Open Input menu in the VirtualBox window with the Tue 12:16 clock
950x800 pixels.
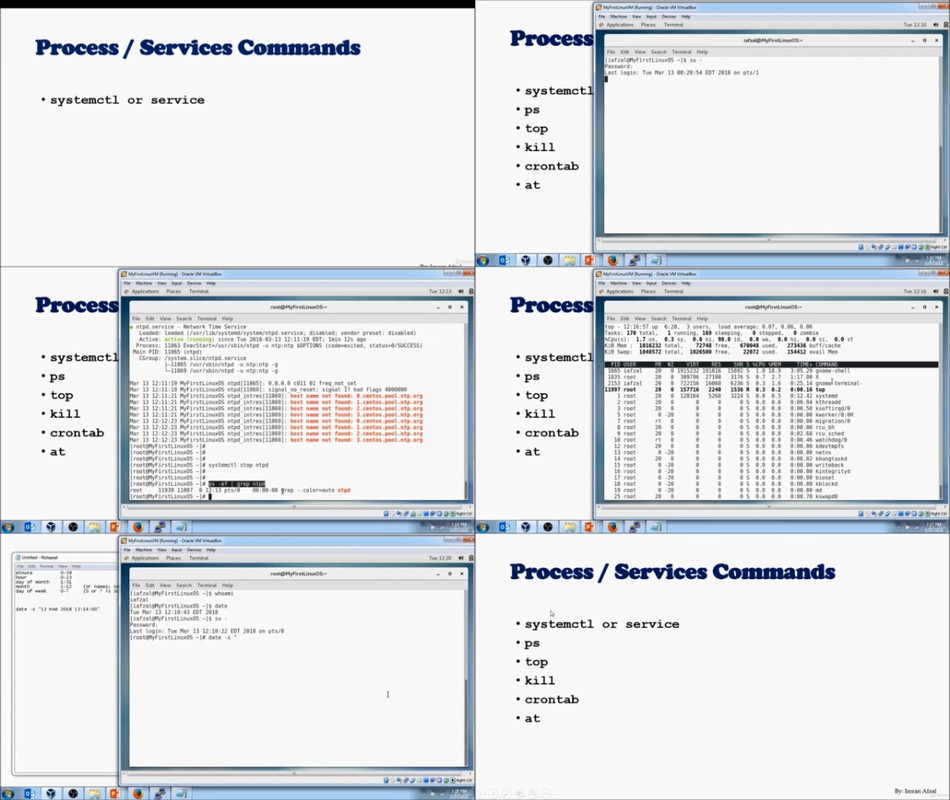click(651, 283)
